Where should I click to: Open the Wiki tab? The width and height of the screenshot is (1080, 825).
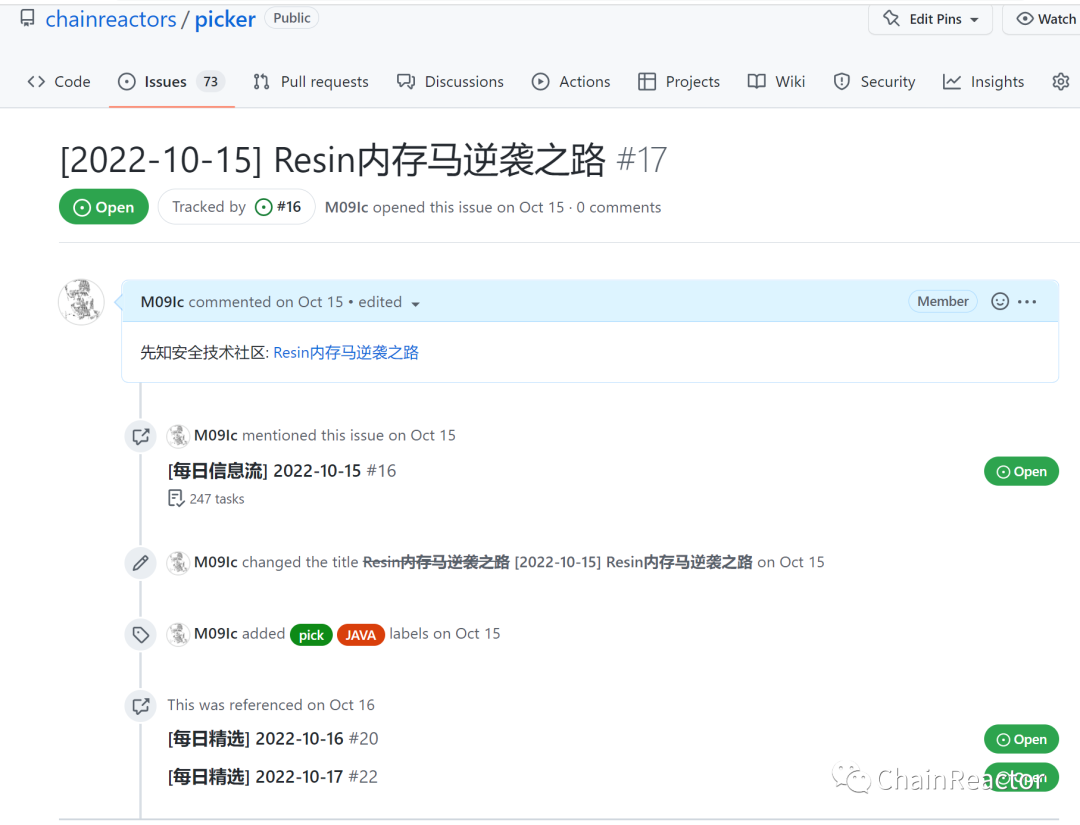(776, 81)
